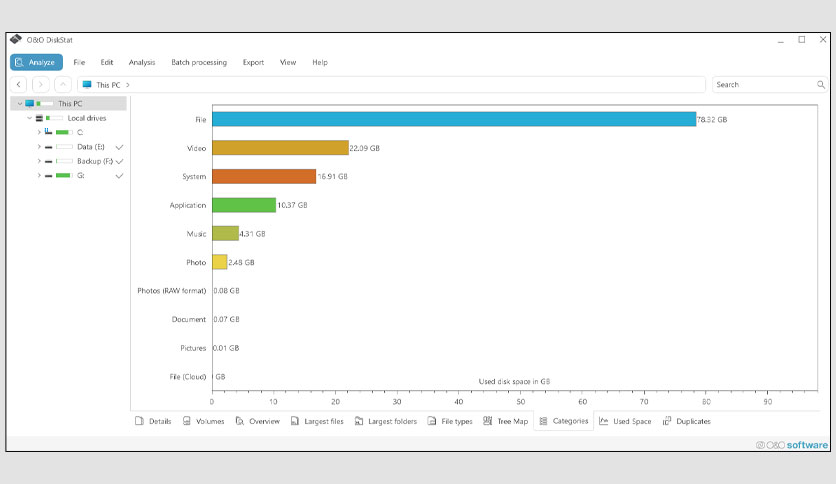Click the C: drive usage bar

click(64, 132)
